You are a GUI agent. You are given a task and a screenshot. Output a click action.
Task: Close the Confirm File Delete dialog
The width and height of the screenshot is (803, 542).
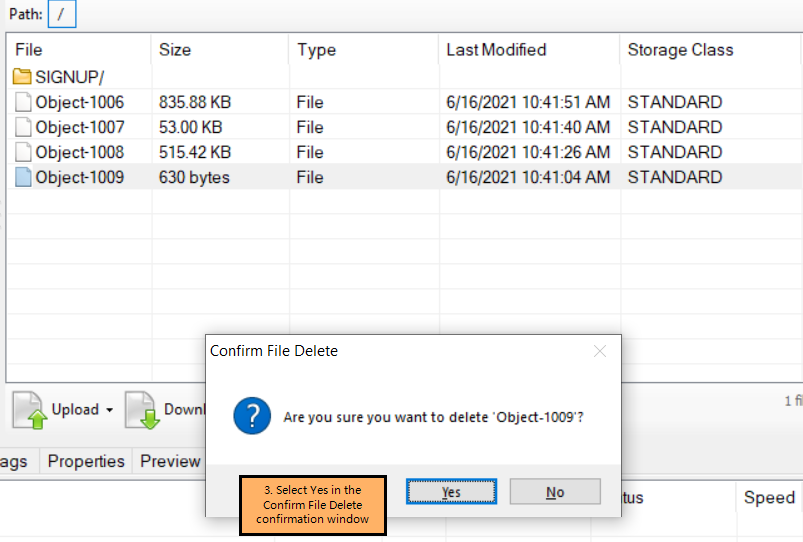(600, 351)
